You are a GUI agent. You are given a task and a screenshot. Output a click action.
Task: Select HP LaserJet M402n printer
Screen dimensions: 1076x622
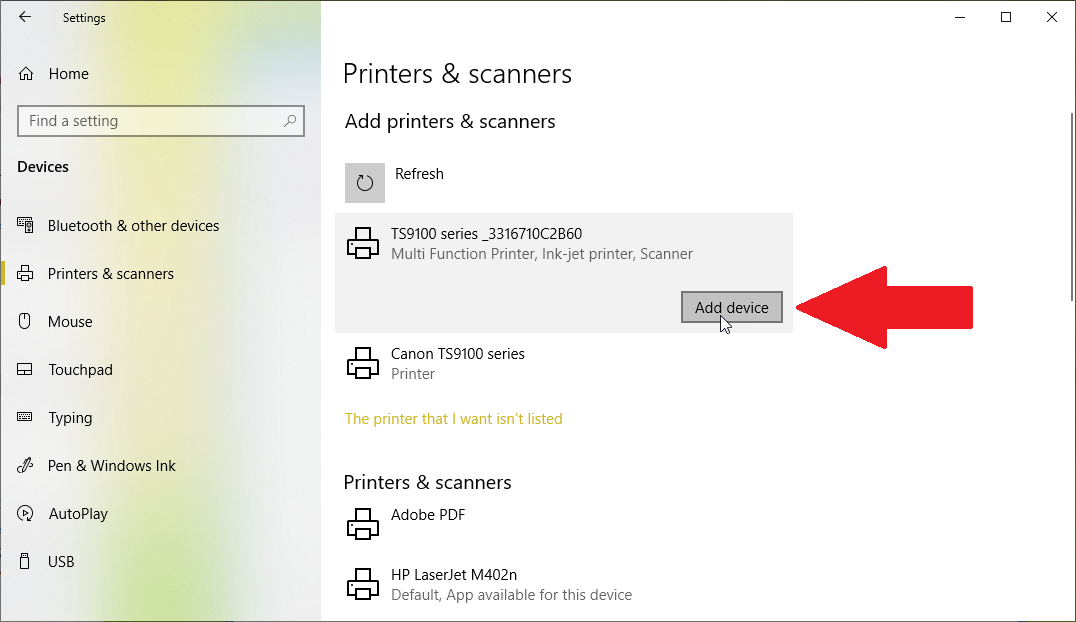(454, 575)
